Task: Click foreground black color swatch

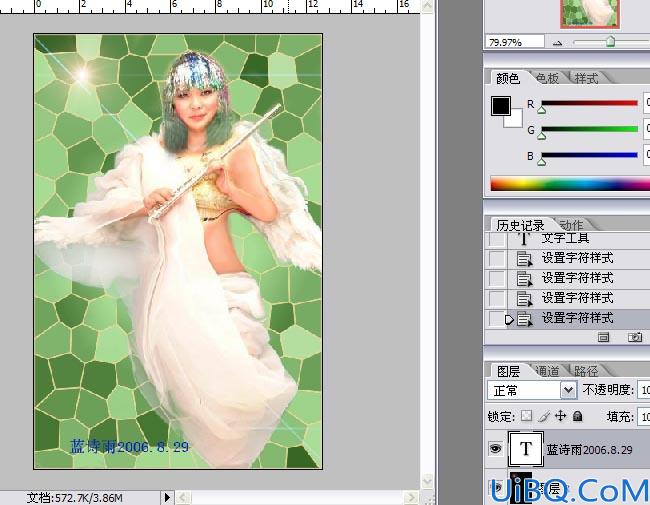Action: (x=500, y=106)
